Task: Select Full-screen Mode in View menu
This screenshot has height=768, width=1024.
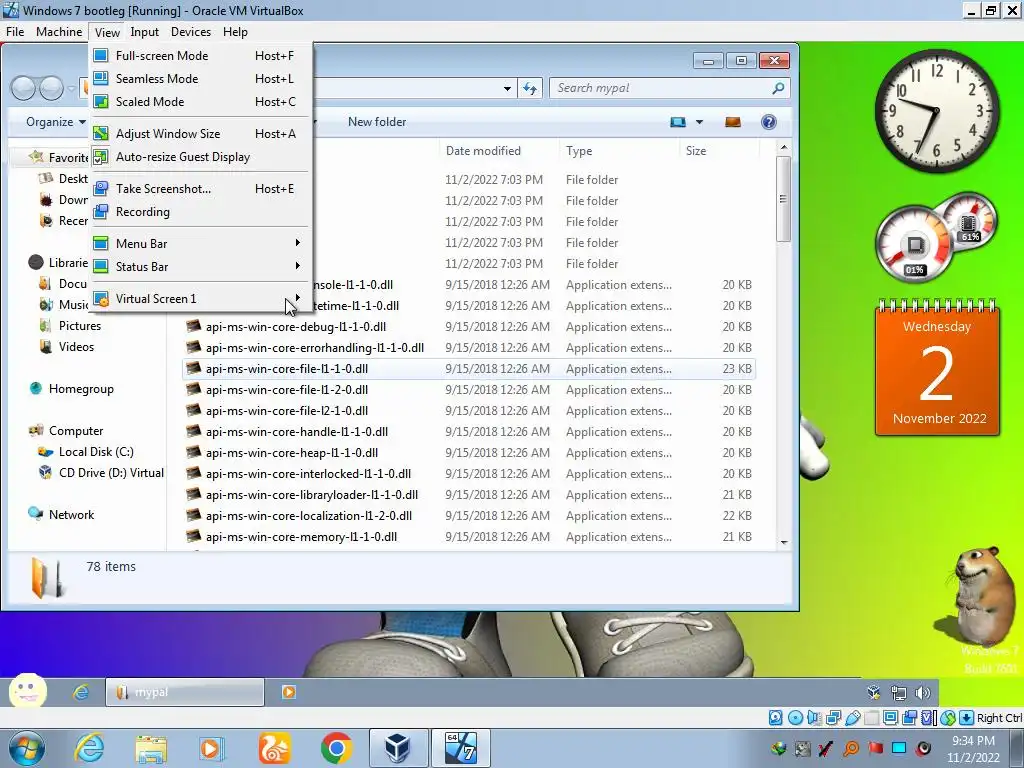Action: (x=201, y=56)
